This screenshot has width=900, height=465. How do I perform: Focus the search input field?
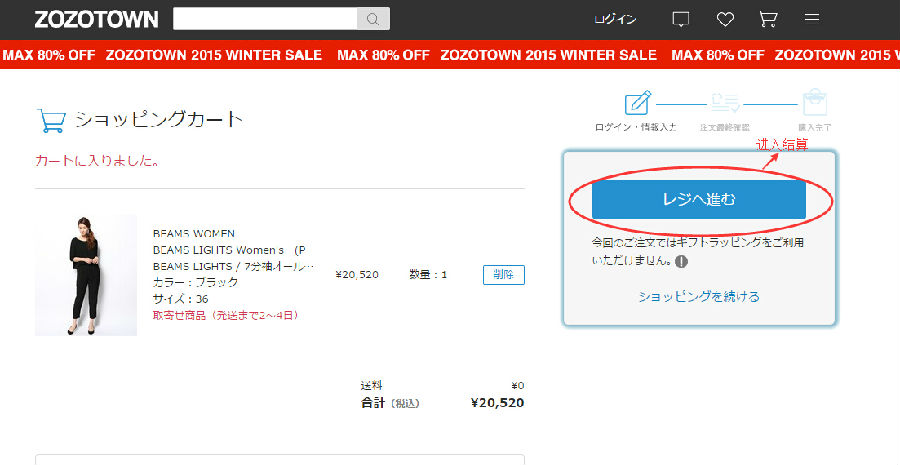265,19
